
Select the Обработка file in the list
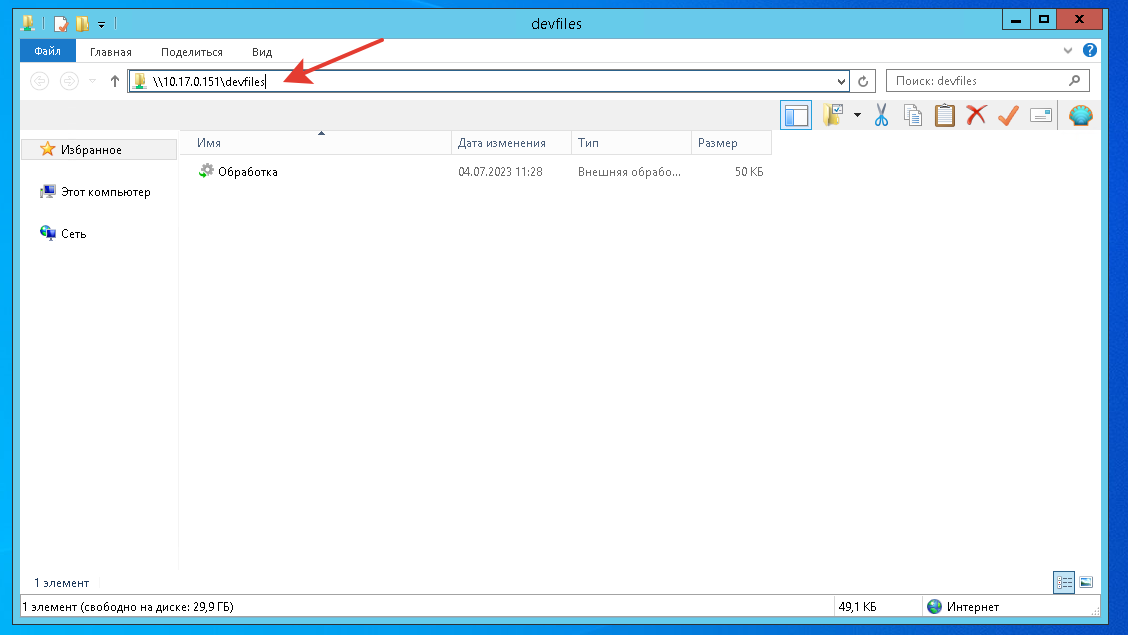pos(247,172)
